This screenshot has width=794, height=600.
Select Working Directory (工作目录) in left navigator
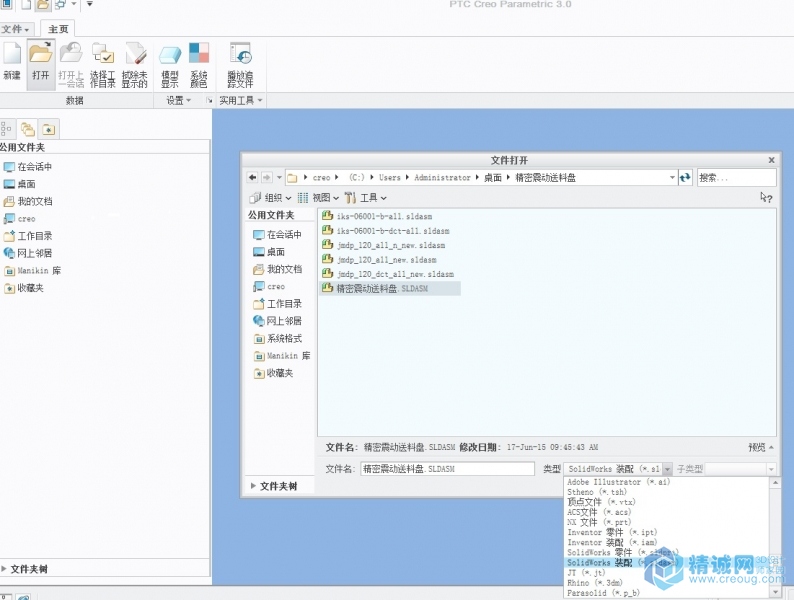27,236
